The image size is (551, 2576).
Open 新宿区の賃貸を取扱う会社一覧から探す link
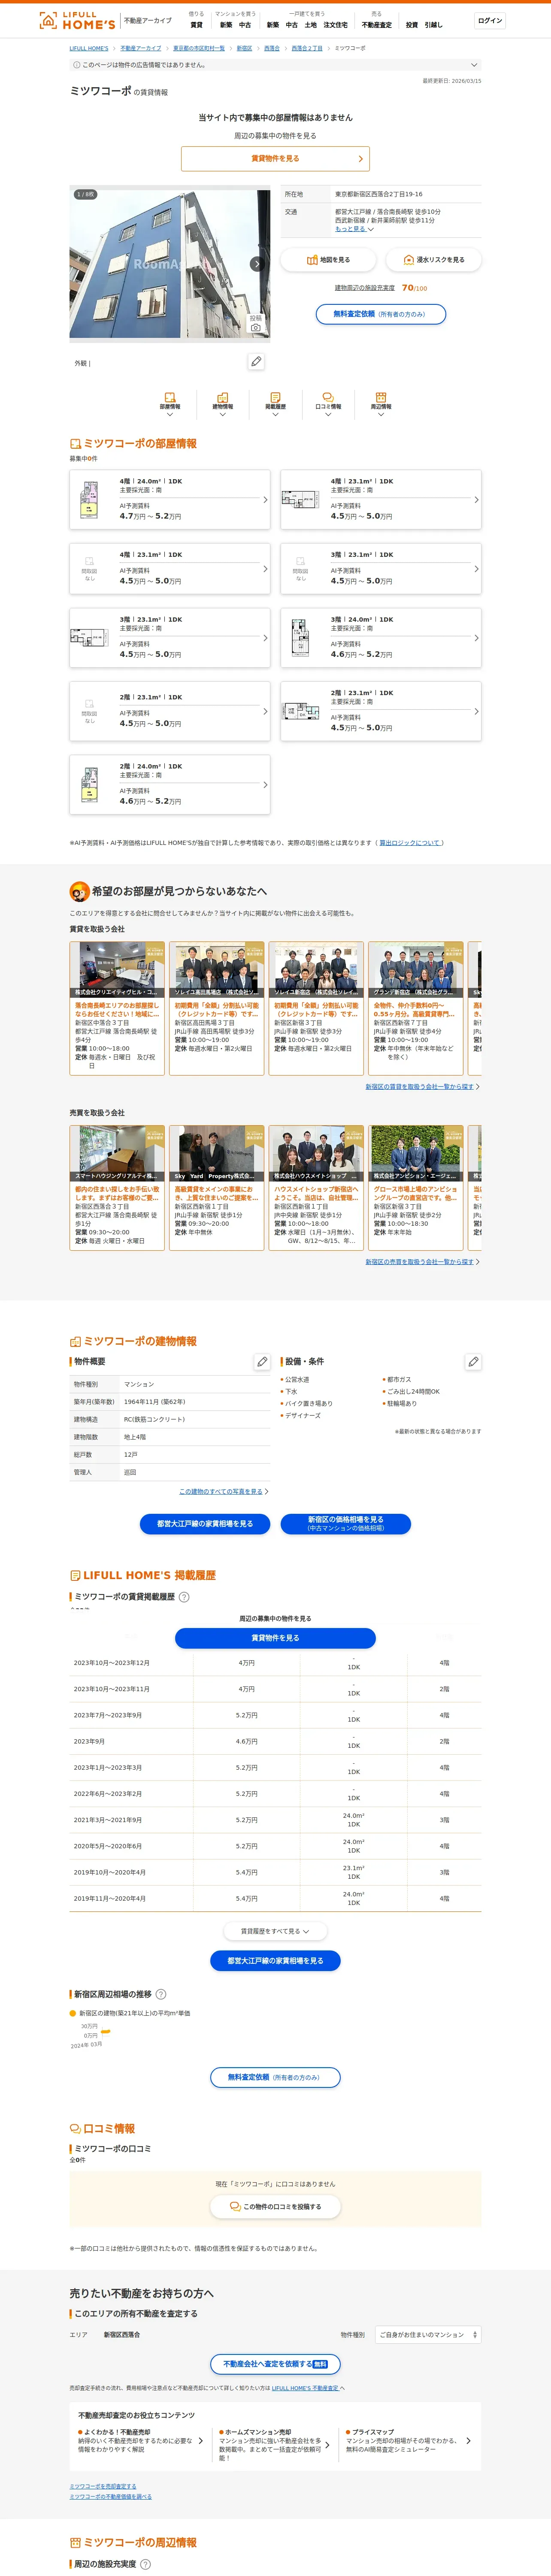pyautogui.click(x=420, y=1086)
